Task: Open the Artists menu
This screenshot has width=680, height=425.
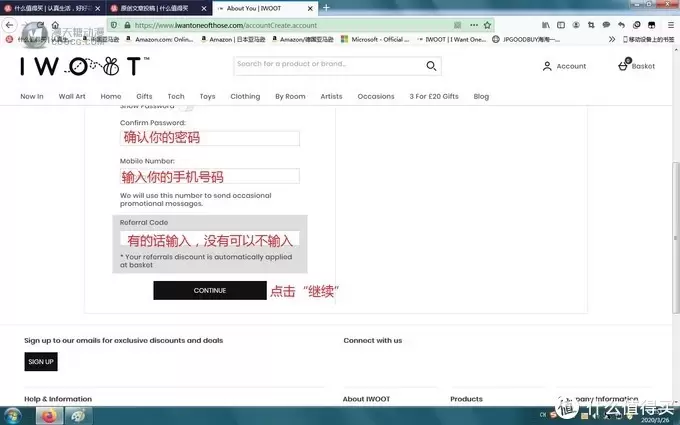Action: coord(331,97)
